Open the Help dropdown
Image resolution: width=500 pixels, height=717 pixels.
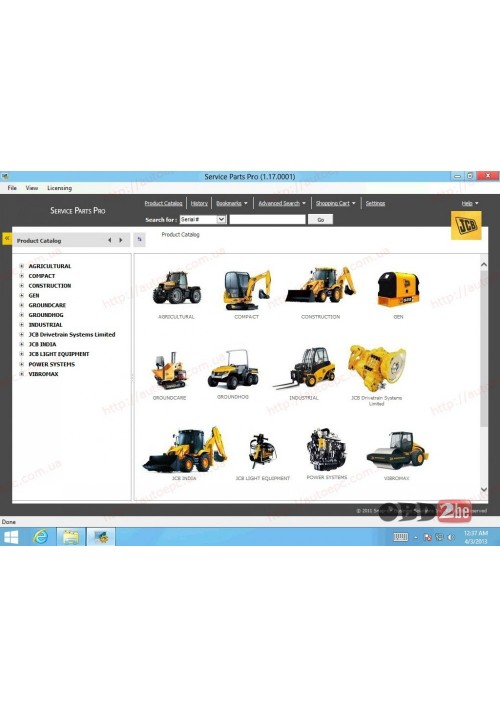coord(470,203)
